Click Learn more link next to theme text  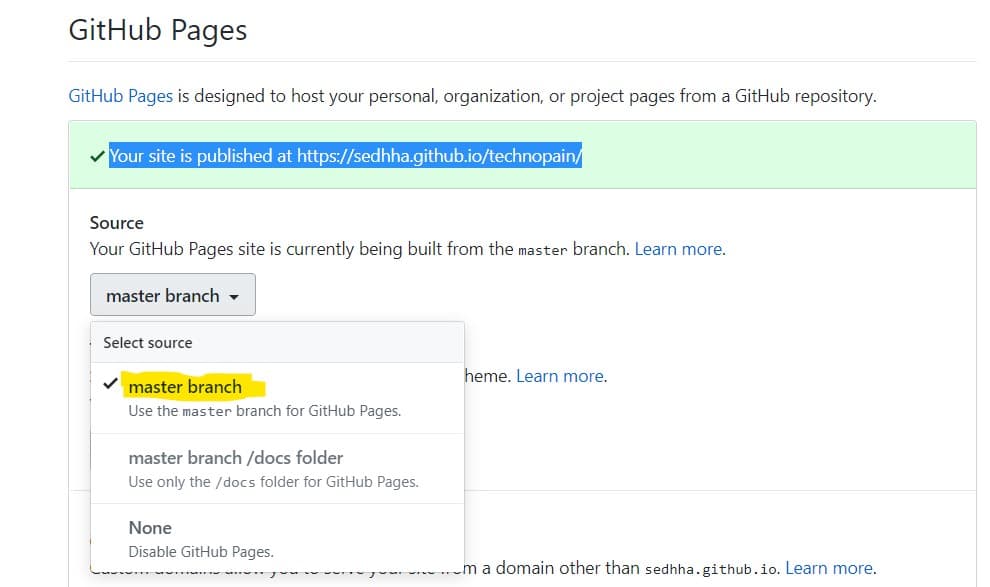coord(560,376)
